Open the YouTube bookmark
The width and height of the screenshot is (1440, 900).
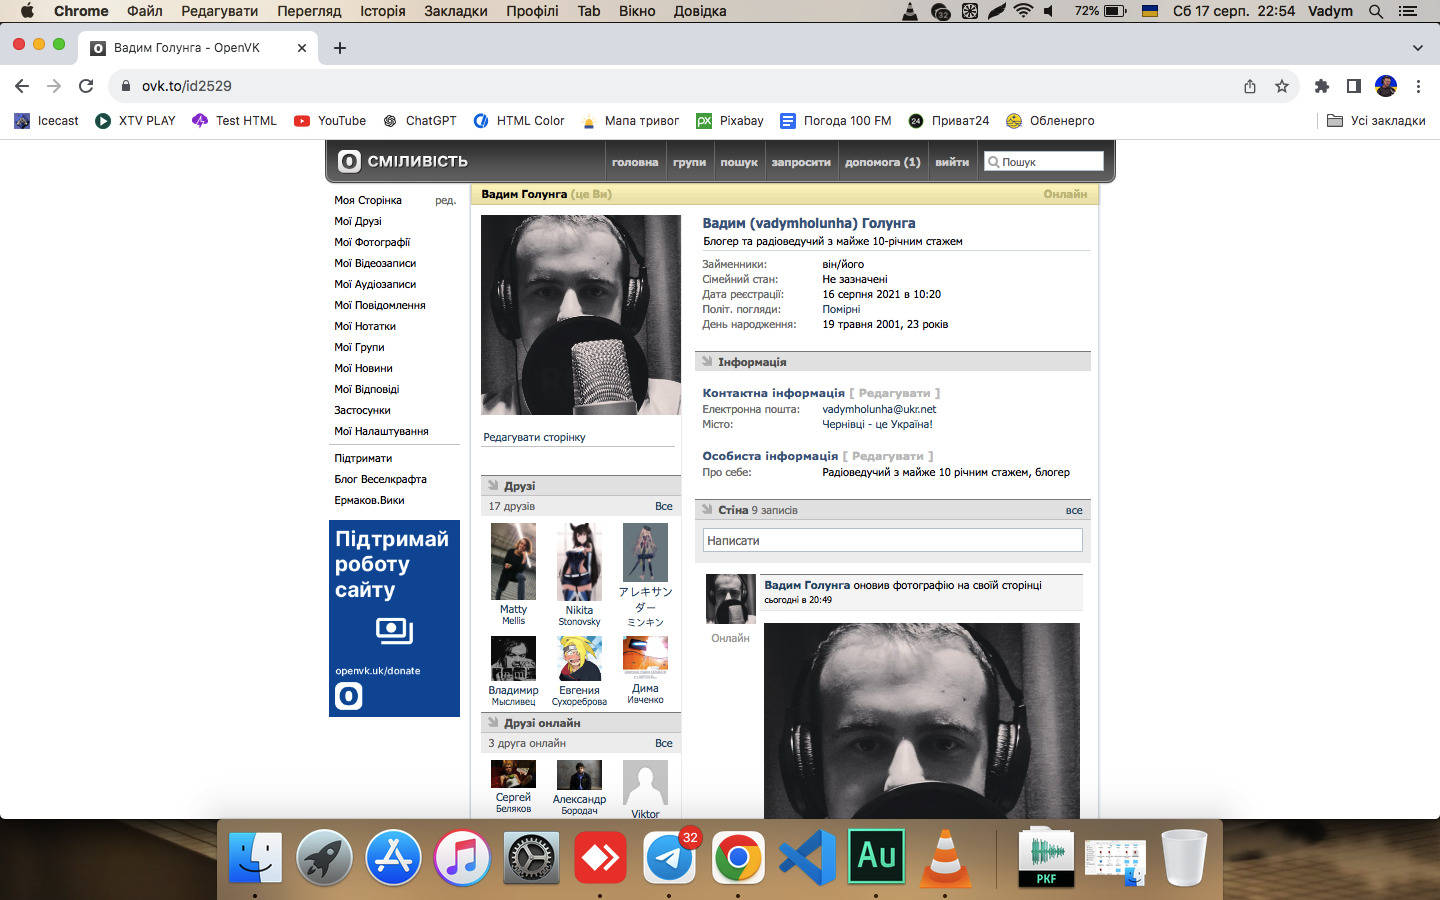pos(330,121)
